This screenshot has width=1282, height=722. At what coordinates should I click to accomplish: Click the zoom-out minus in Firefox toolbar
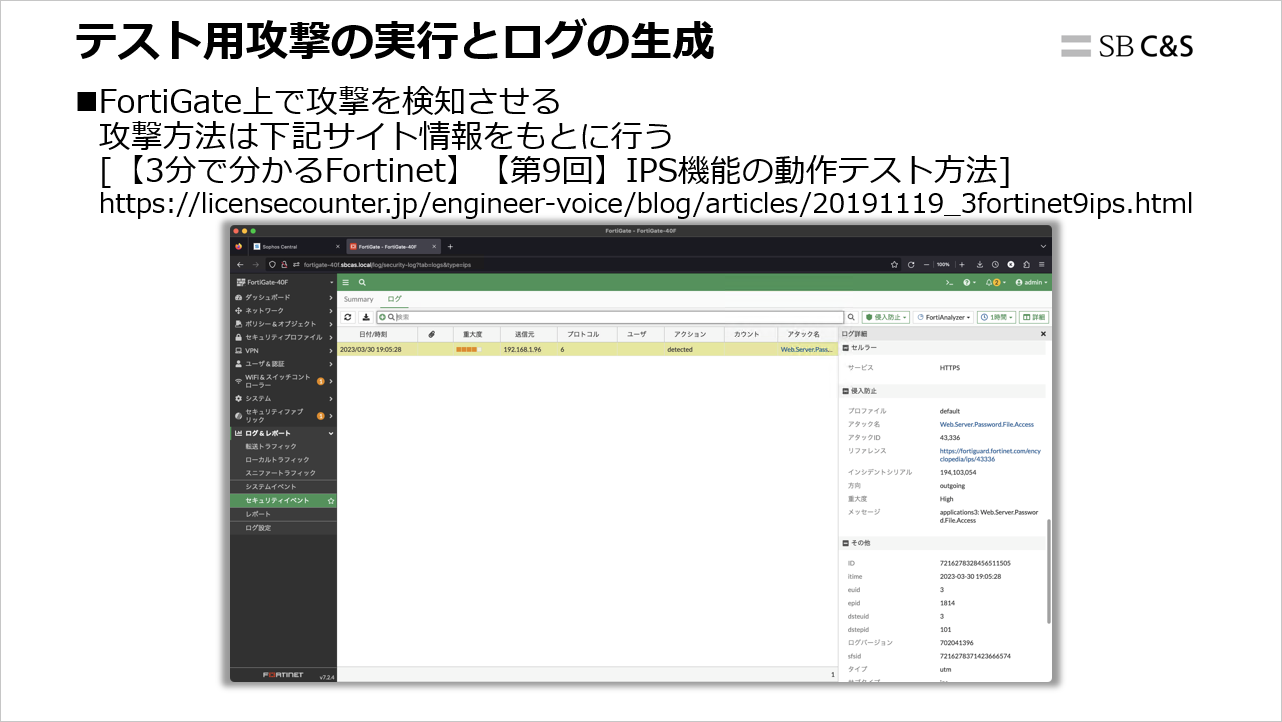pos(926,265)
